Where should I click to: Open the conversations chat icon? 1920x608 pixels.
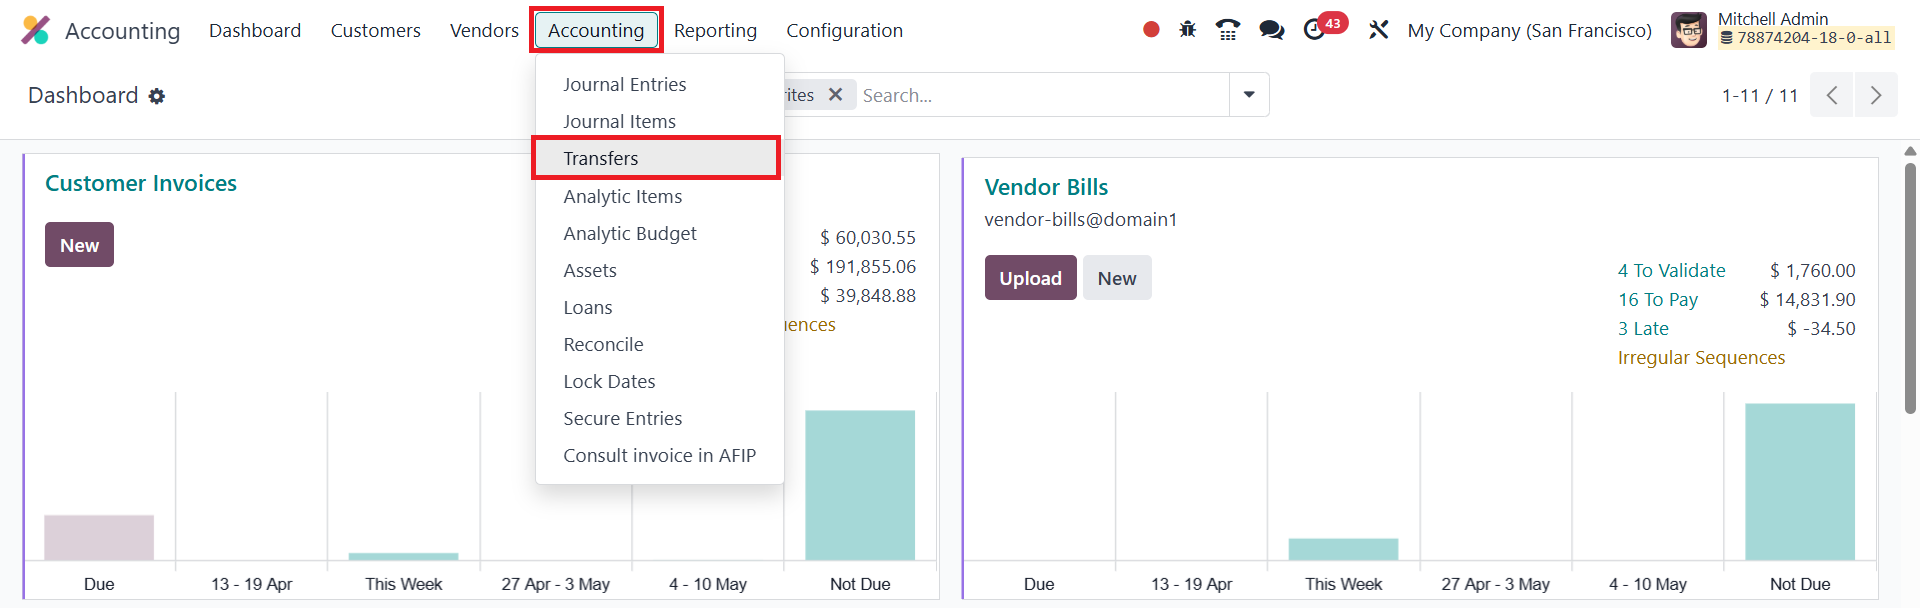(x=1272, y=30)
